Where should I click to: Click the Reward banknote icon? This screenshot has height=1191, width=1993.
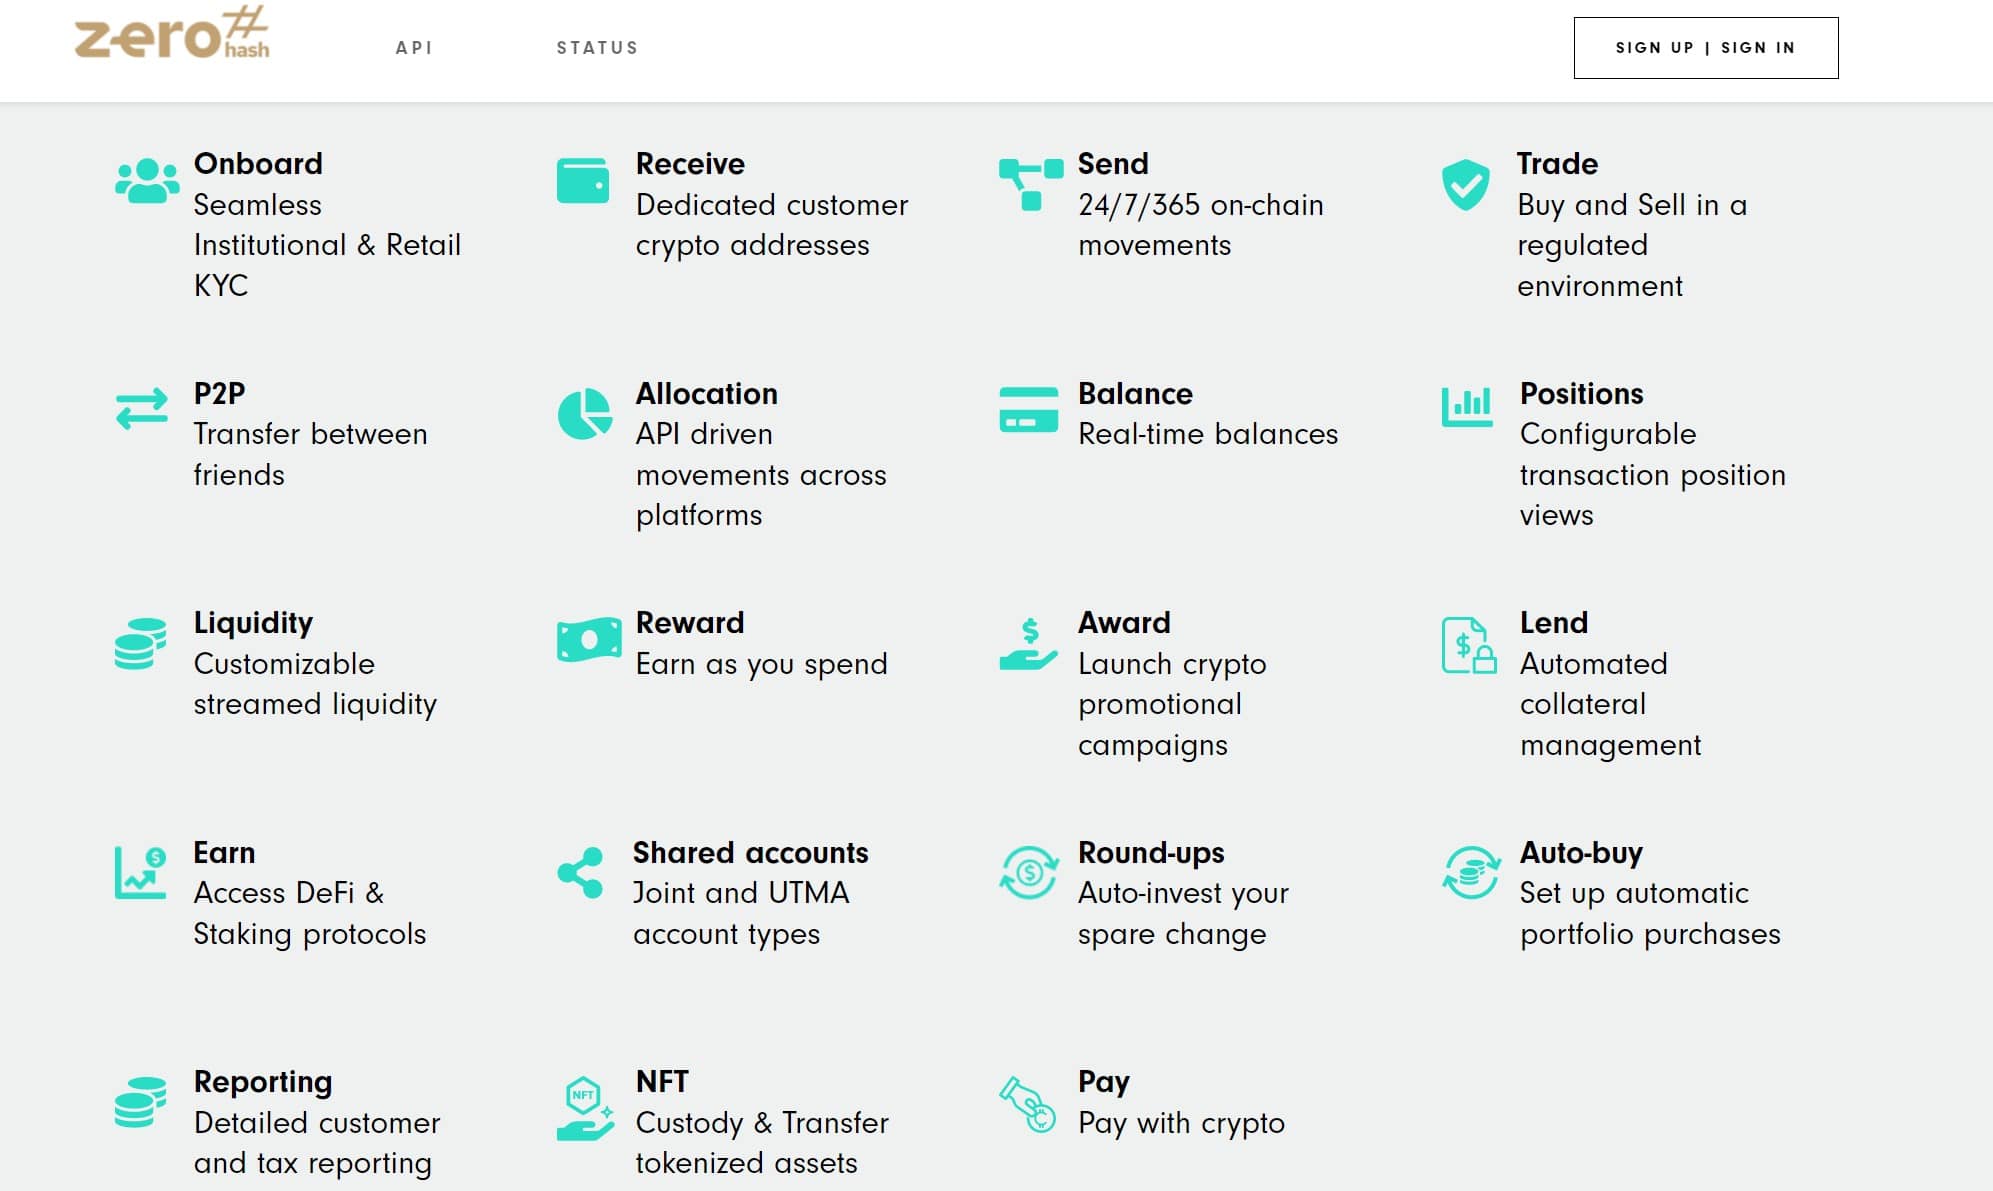coord(589,639)
